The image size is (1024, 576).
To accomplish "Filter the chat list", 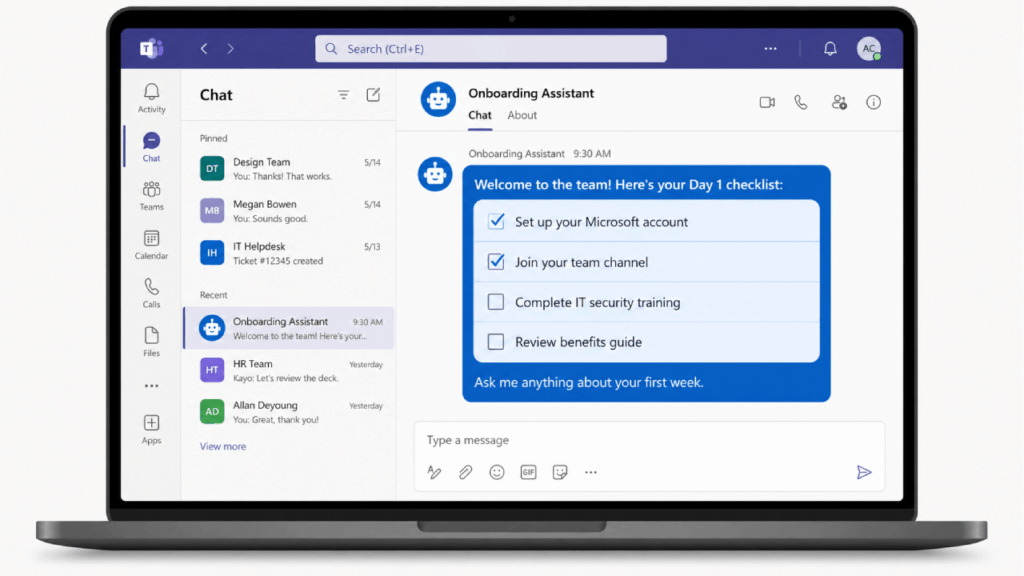I will (344, 95).
